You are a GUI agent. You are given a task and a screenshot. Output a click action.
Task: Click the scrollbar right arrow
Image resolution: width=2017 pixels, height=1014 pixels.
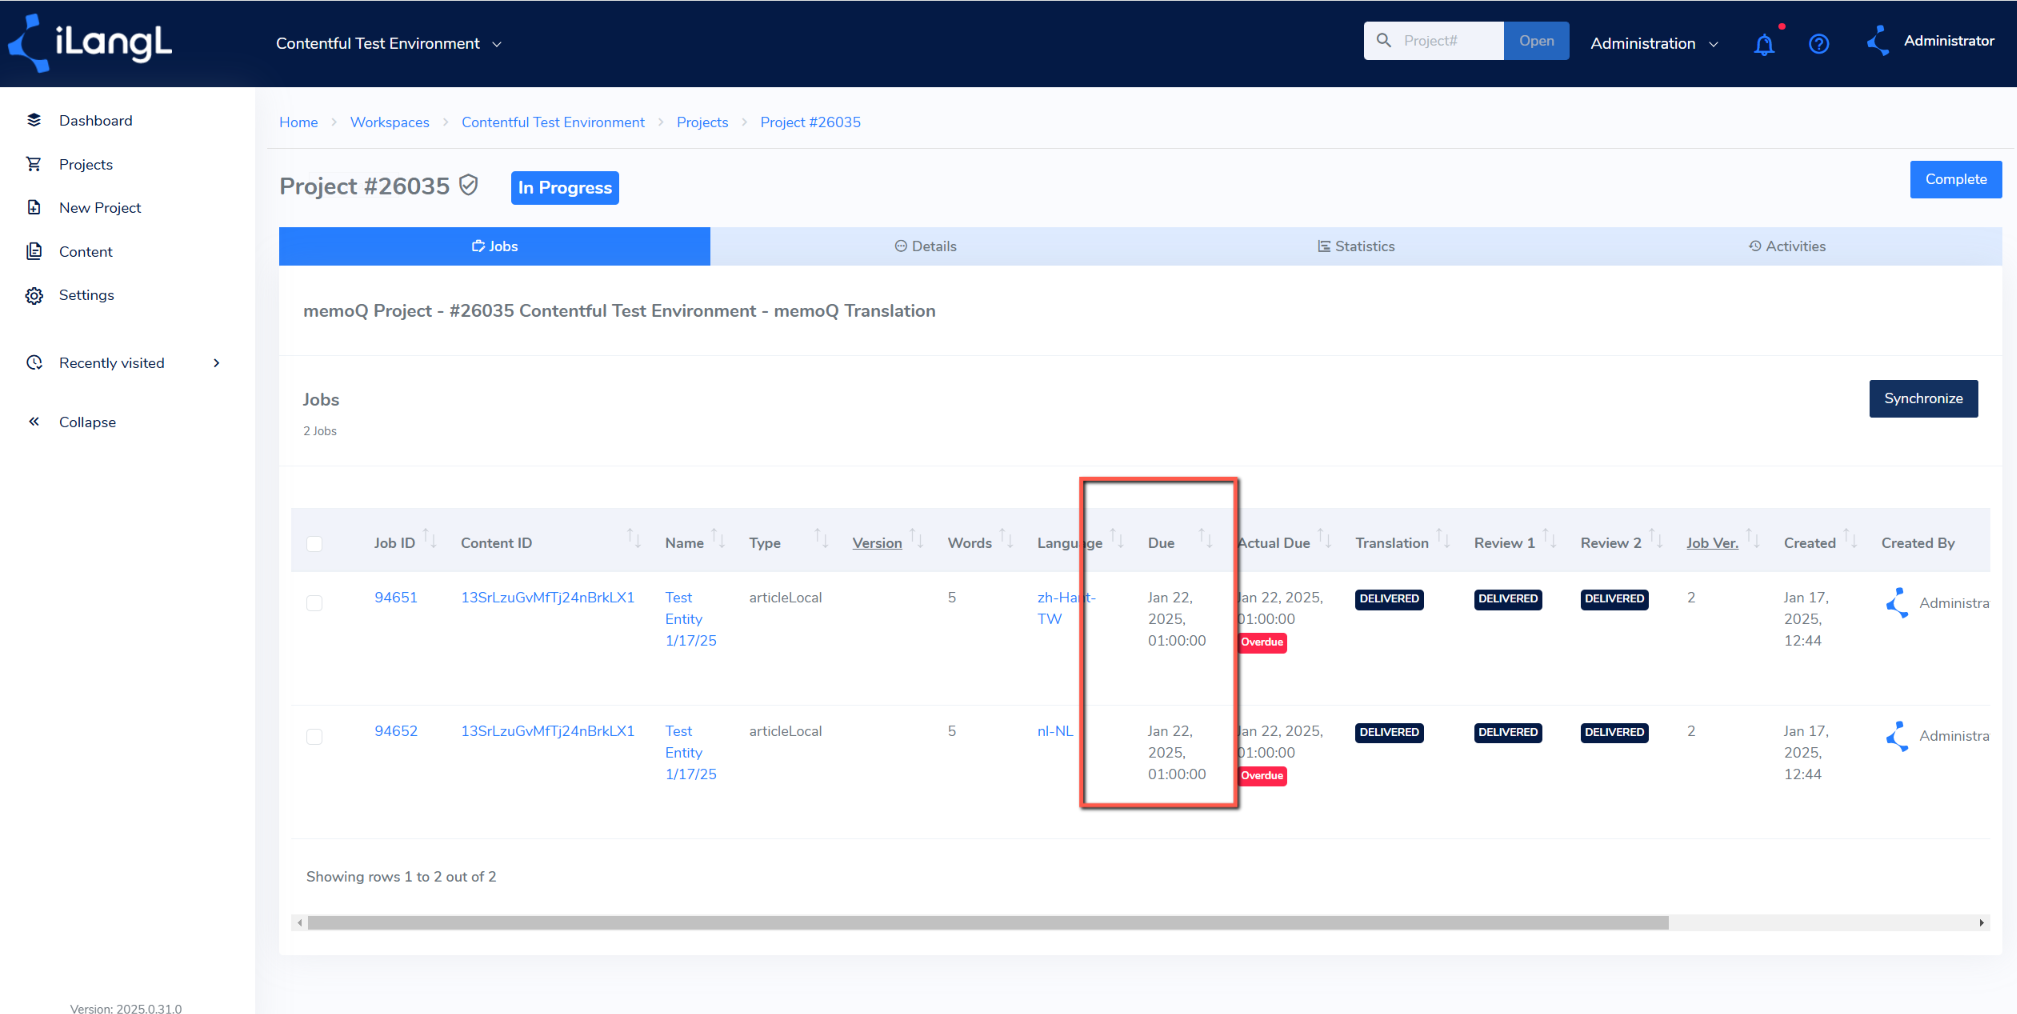(1981, 923)
